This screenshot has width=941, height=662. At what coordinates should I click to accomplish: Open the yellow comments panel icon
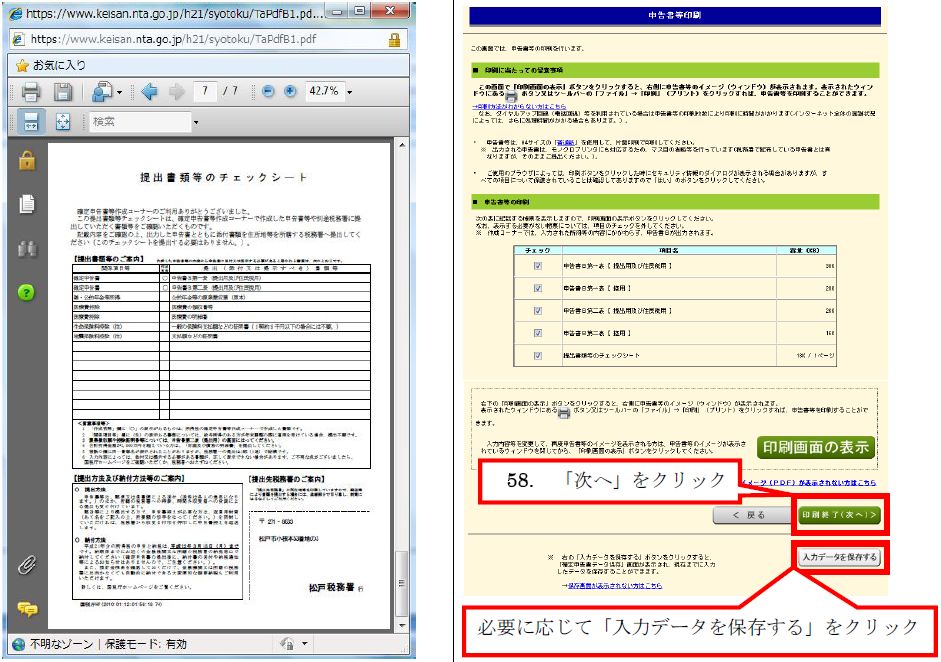coord(27,609)
